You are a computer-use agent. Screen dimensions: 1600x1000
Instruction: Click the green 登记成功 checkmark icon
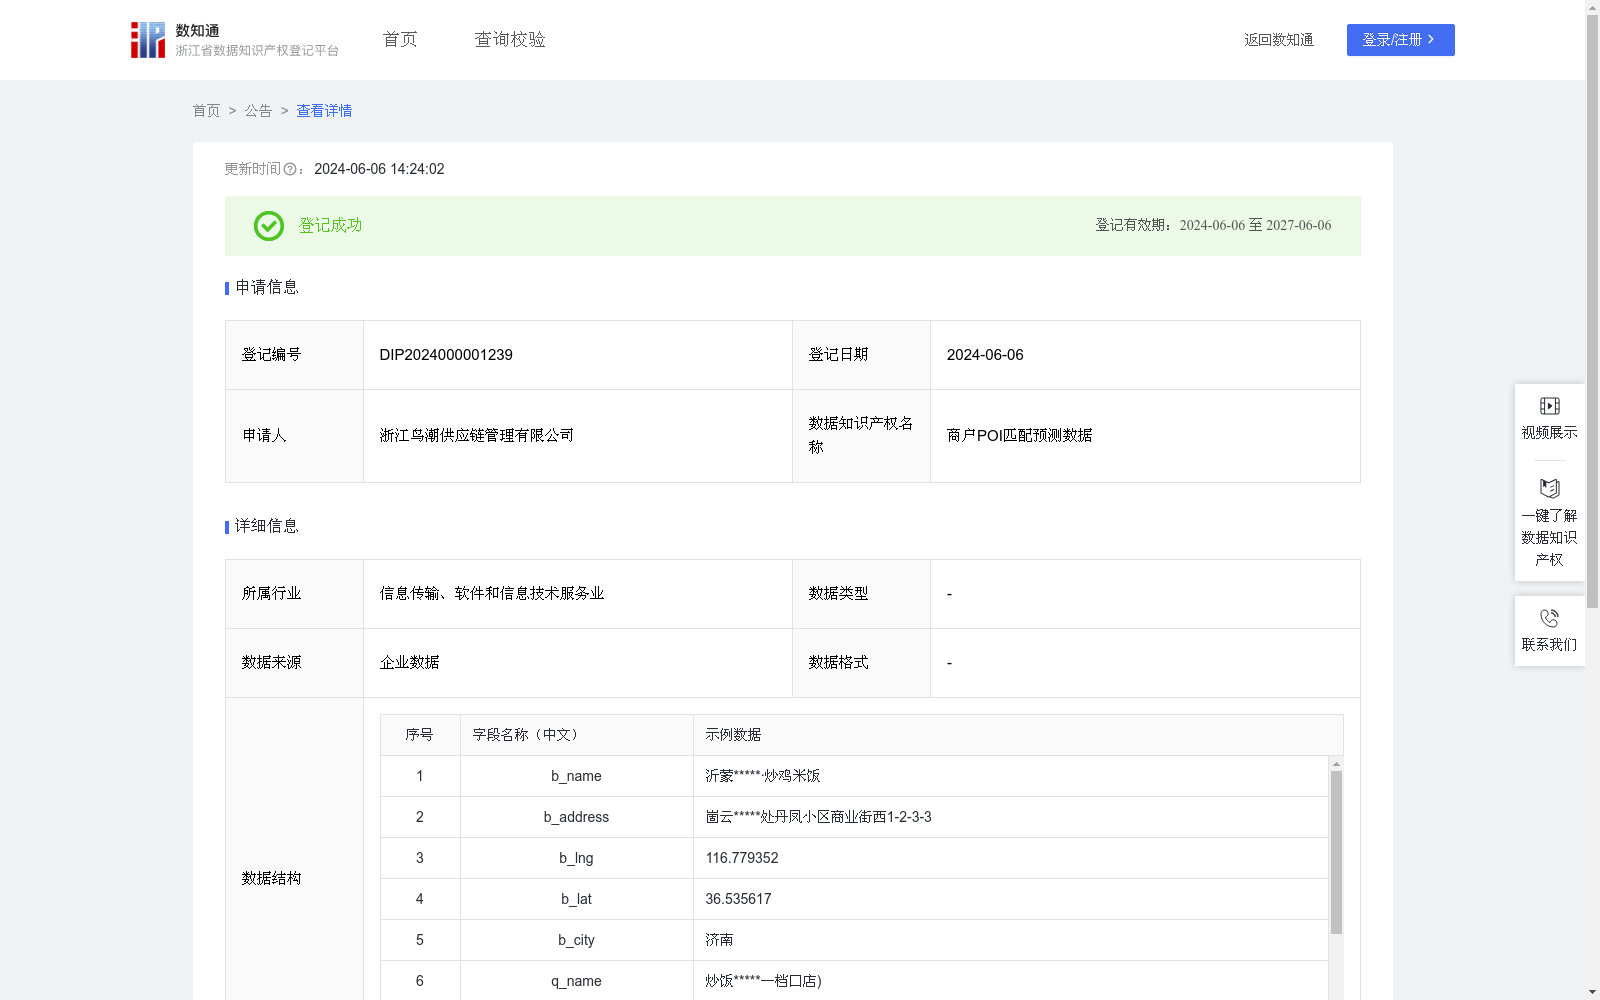coord(268,226)
